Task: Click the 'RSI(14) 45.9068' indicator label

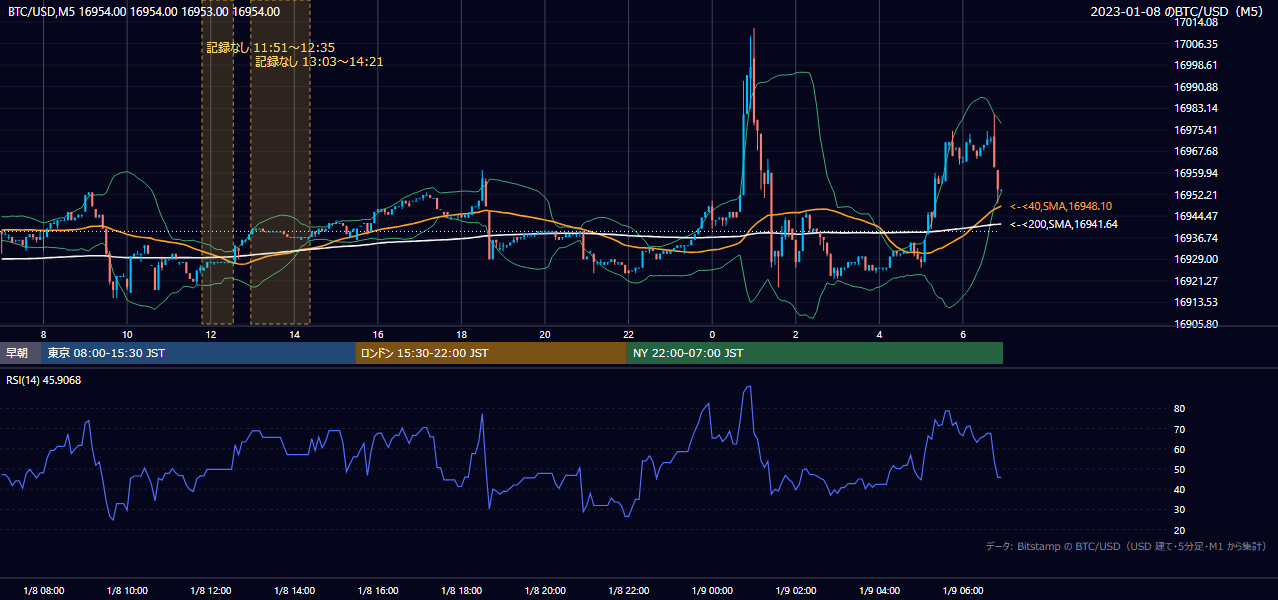Action: point(44,380)
